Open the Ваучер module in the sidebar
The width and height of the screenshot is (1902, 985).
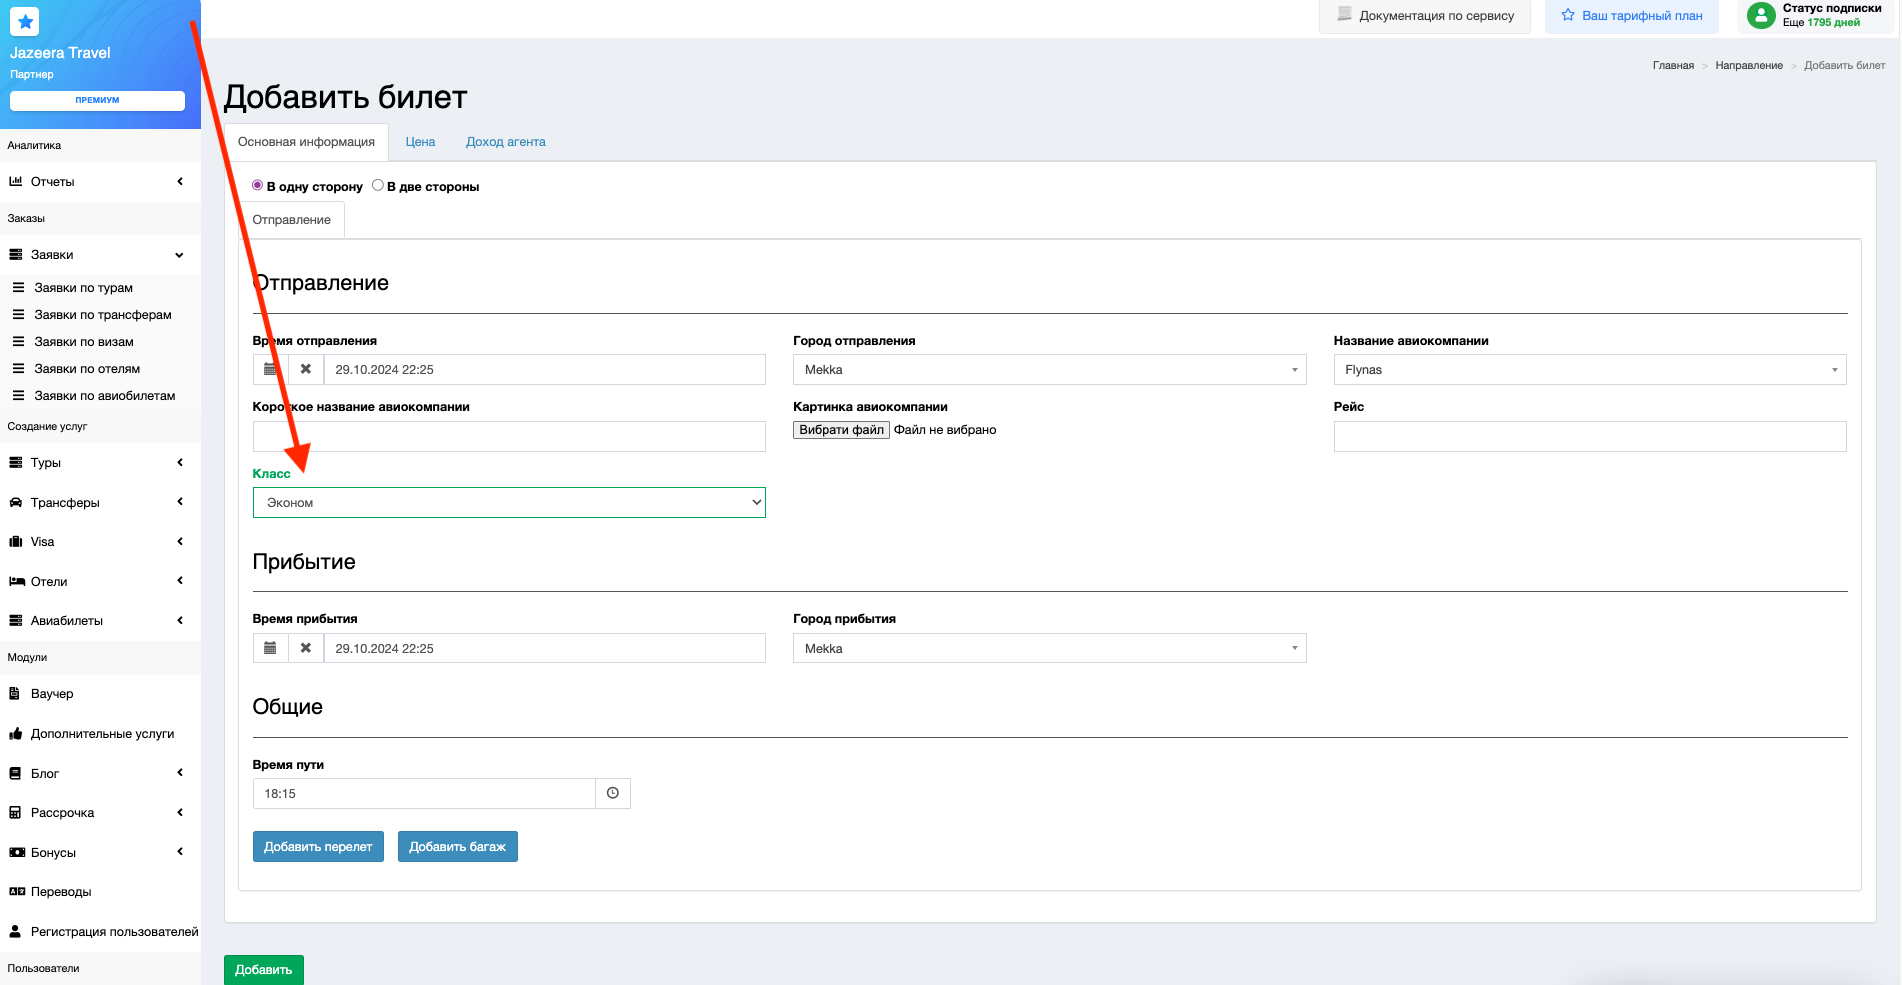click(x=52, y=694)
